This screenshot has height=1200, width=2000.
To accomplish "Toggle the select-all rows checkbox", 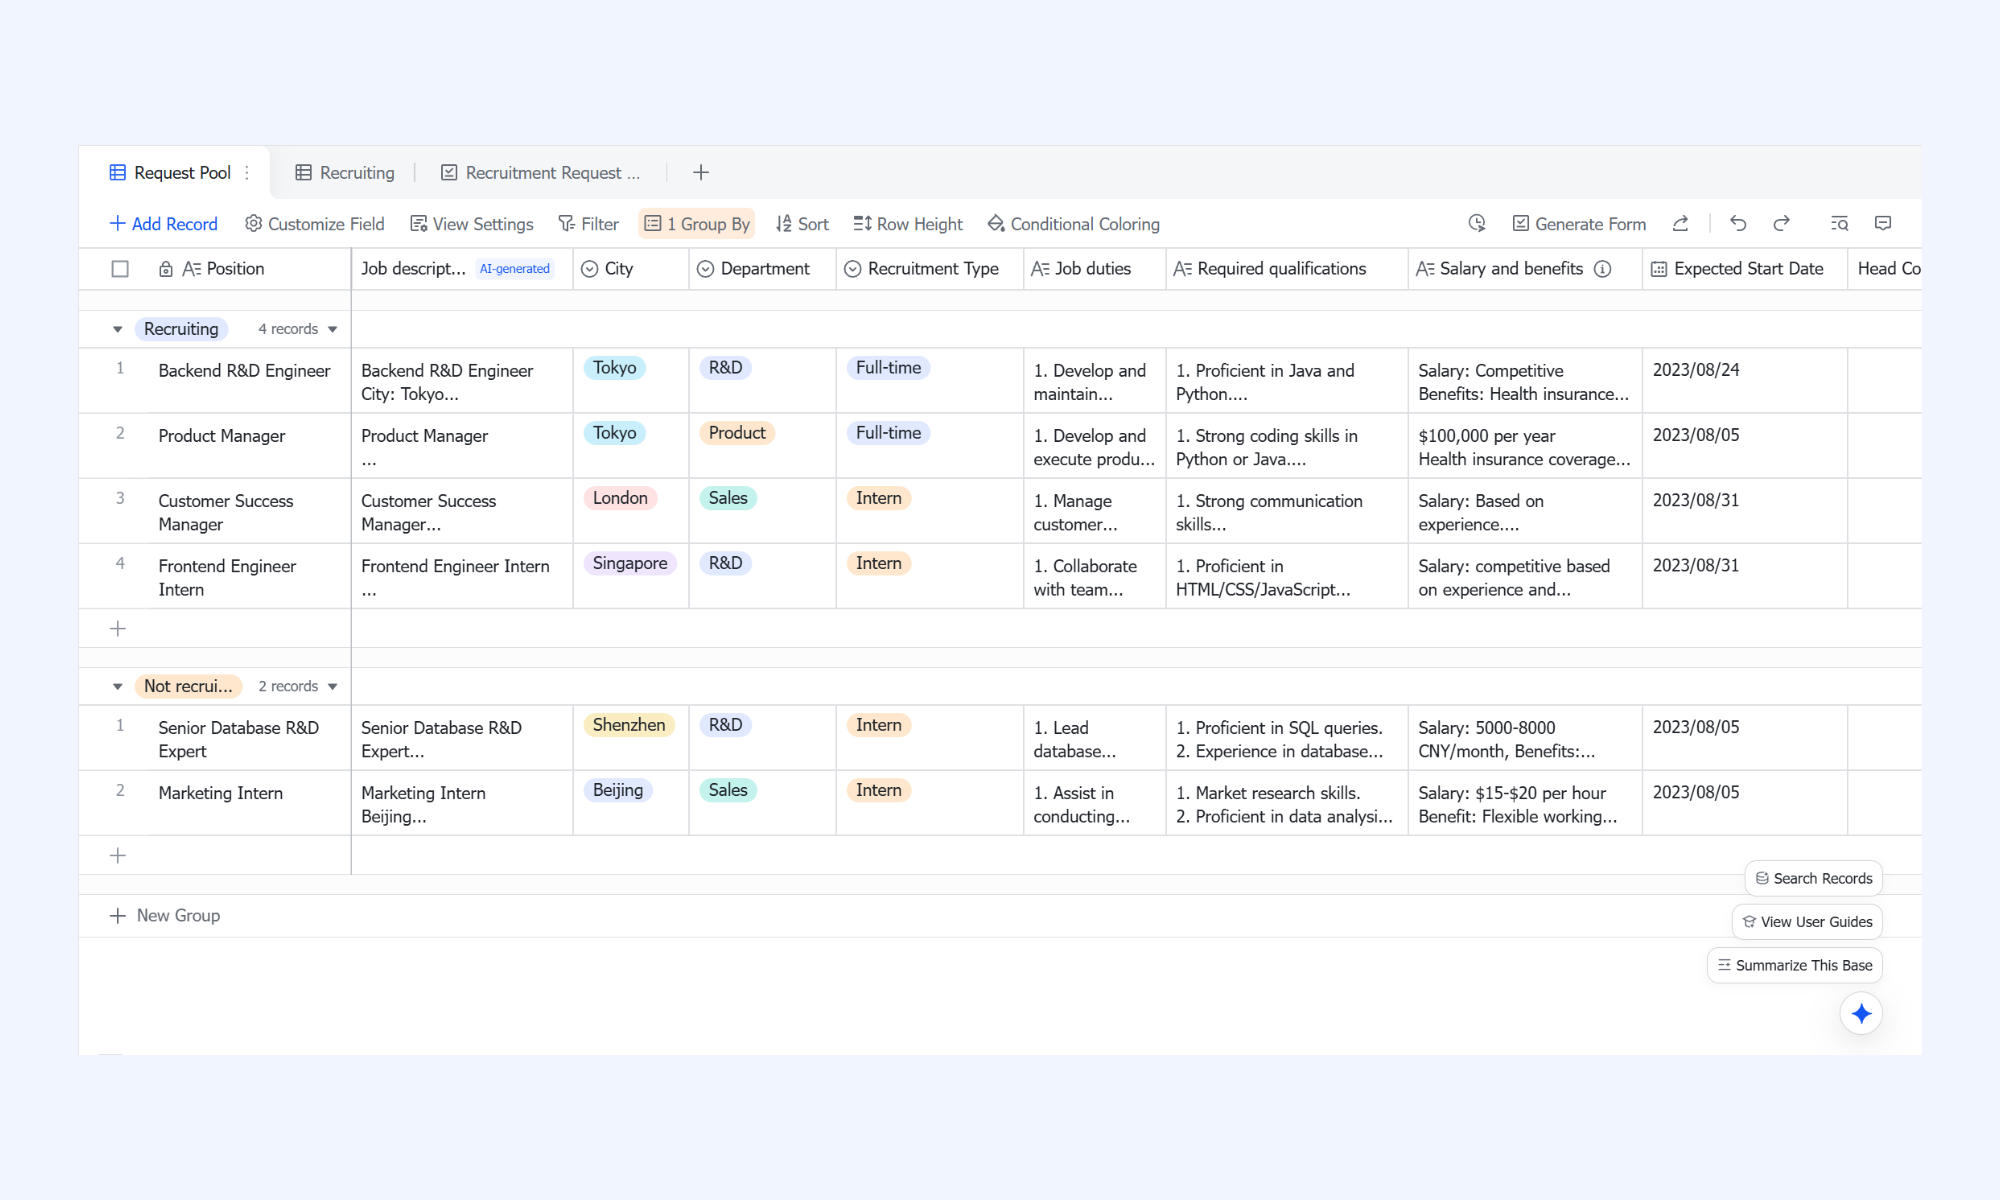I will (120, 269).
